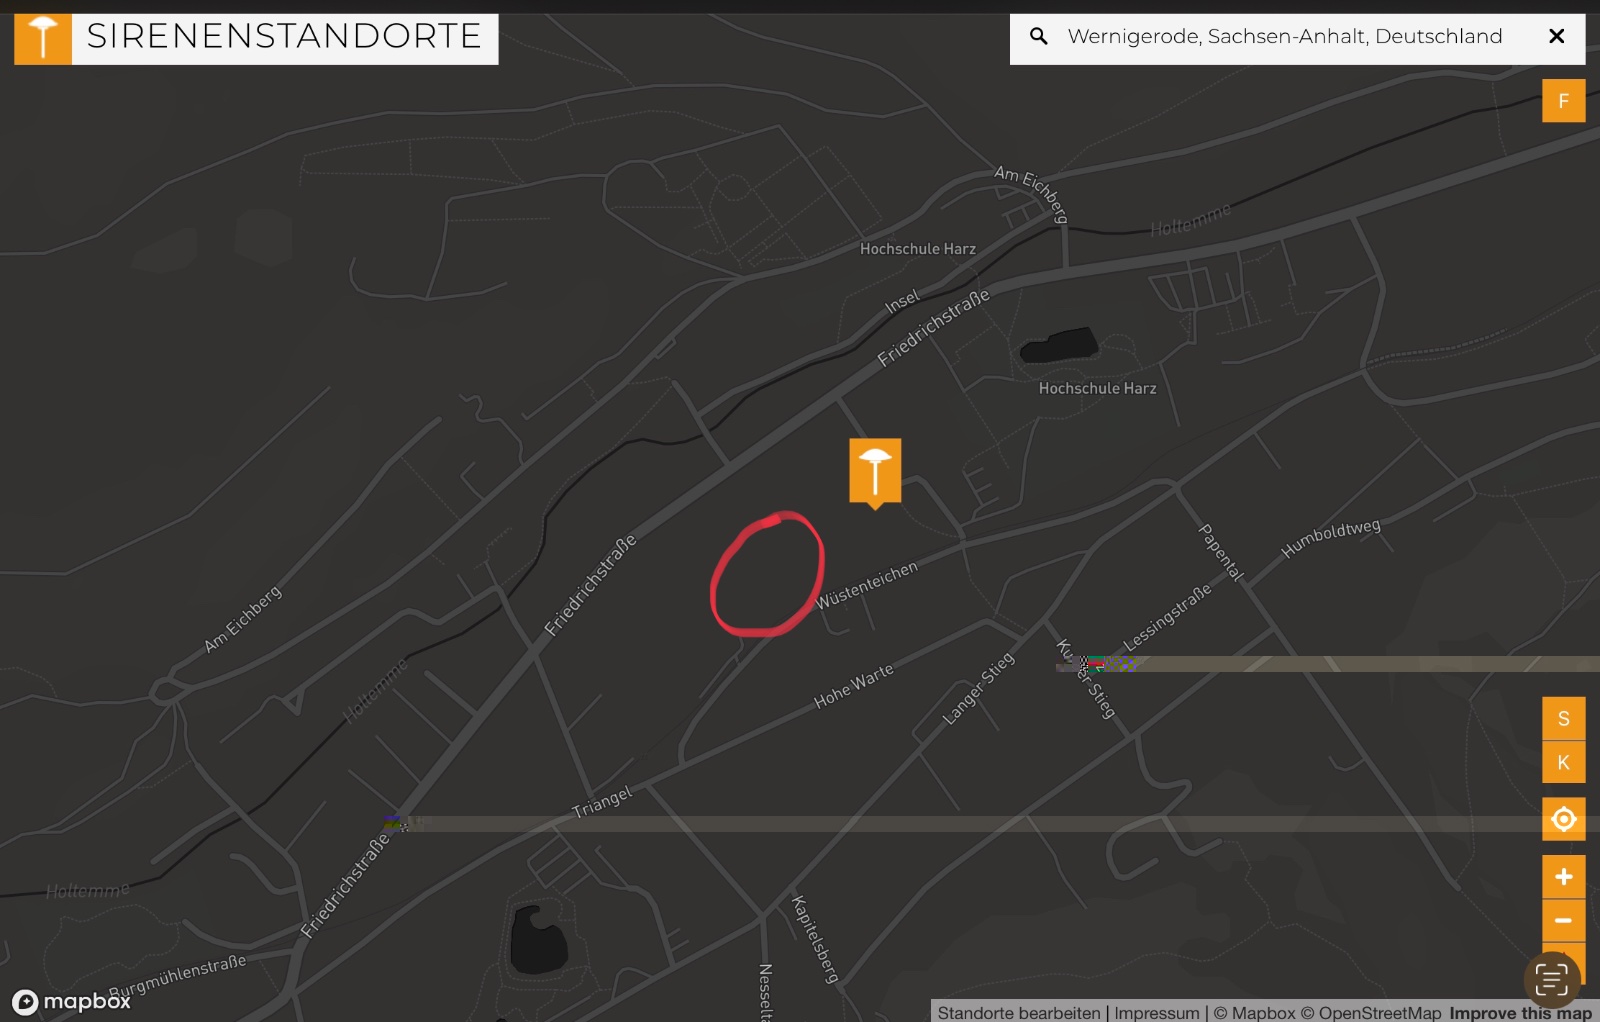Viewport: 1600px width, 1022px height.
Task: Locate my position with the crosshair icon
Action: pyautogui.click(x=1563, y=819)
